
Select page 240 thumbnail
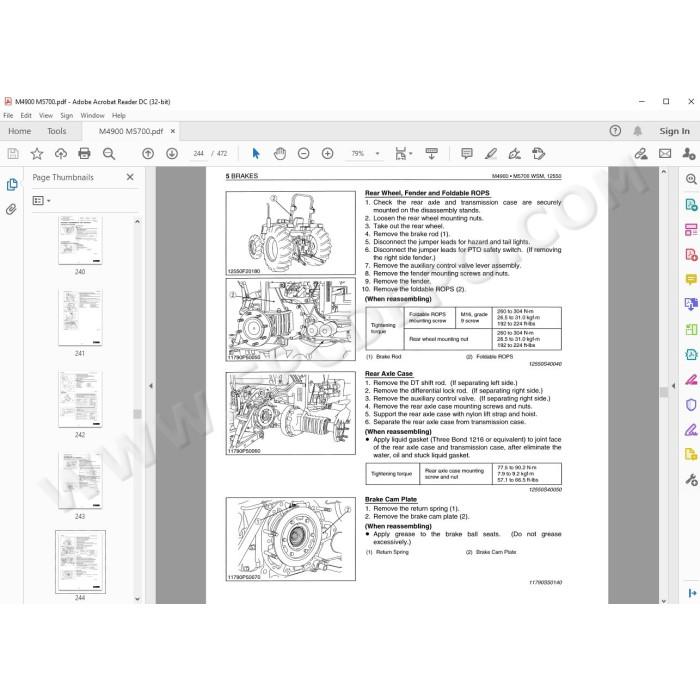tap(80, 241)
